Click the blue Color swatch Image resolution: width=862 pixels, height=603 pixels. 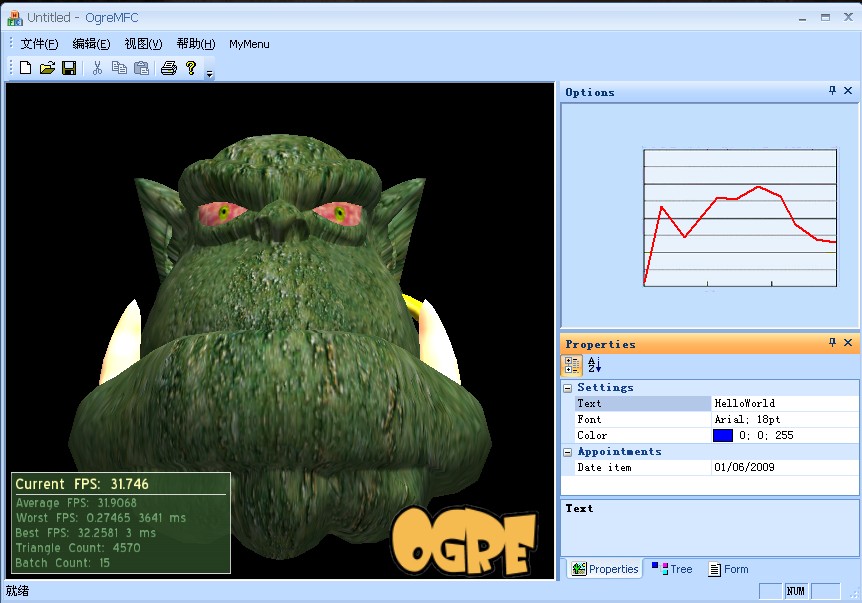click(x=723, y=435)
